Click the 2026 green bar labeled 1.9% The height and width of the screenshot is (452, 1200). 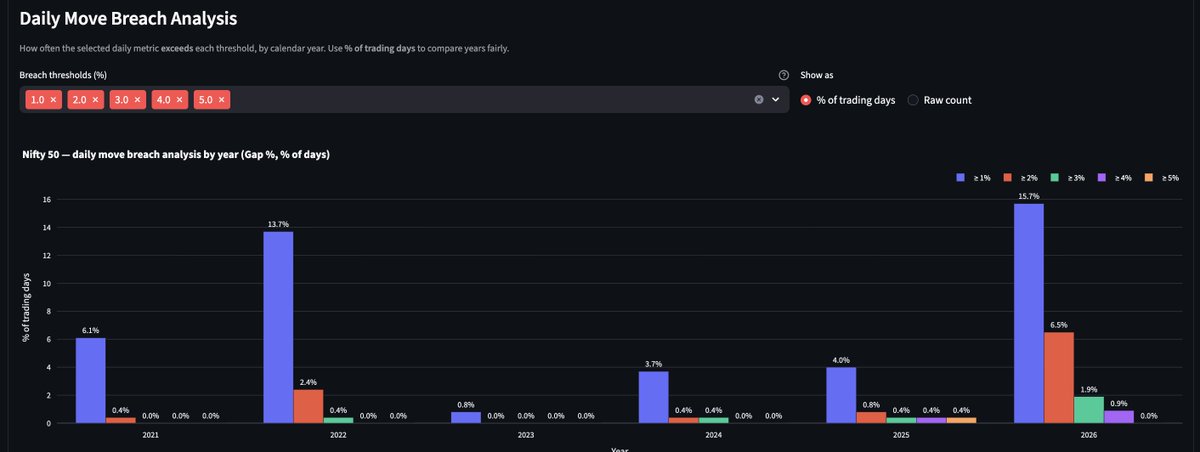pyautogui.click(x=1089, y=410)
